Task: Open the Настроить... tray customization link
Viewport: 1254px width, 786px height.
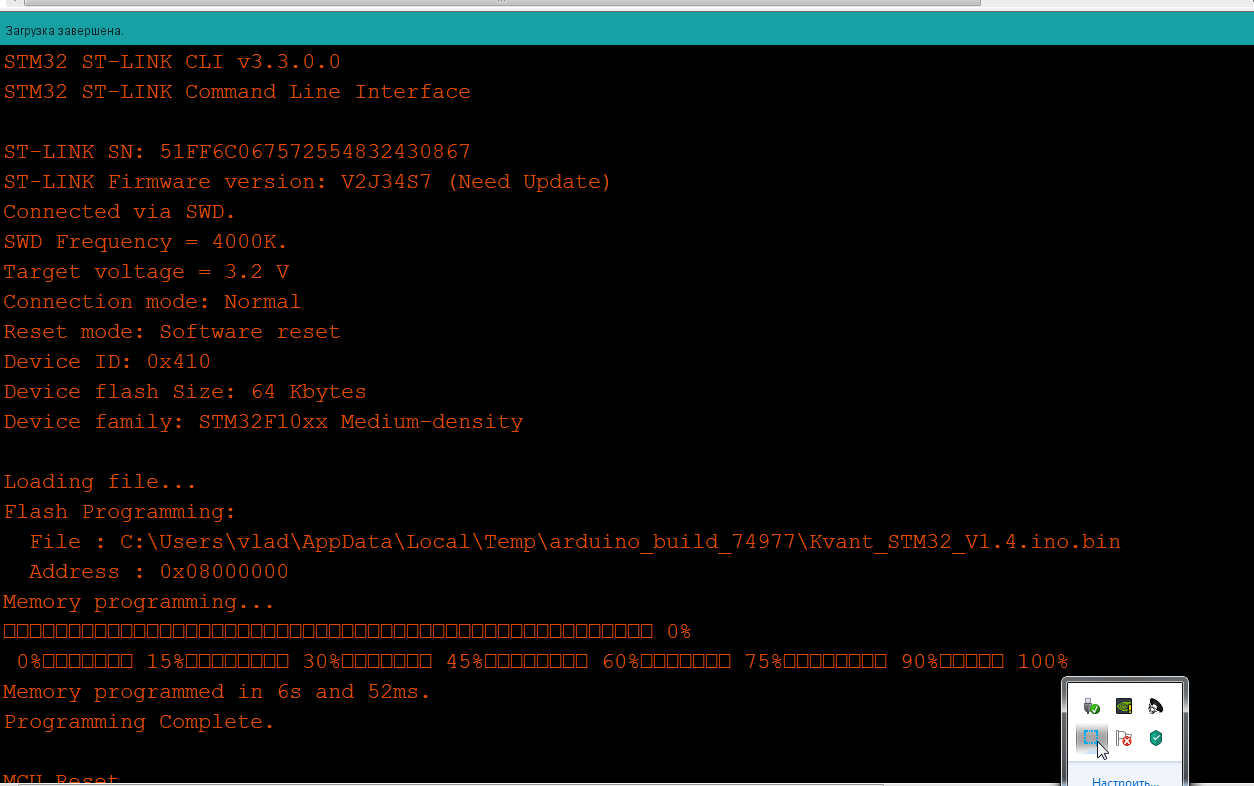Action: (x=1125, y=781)
